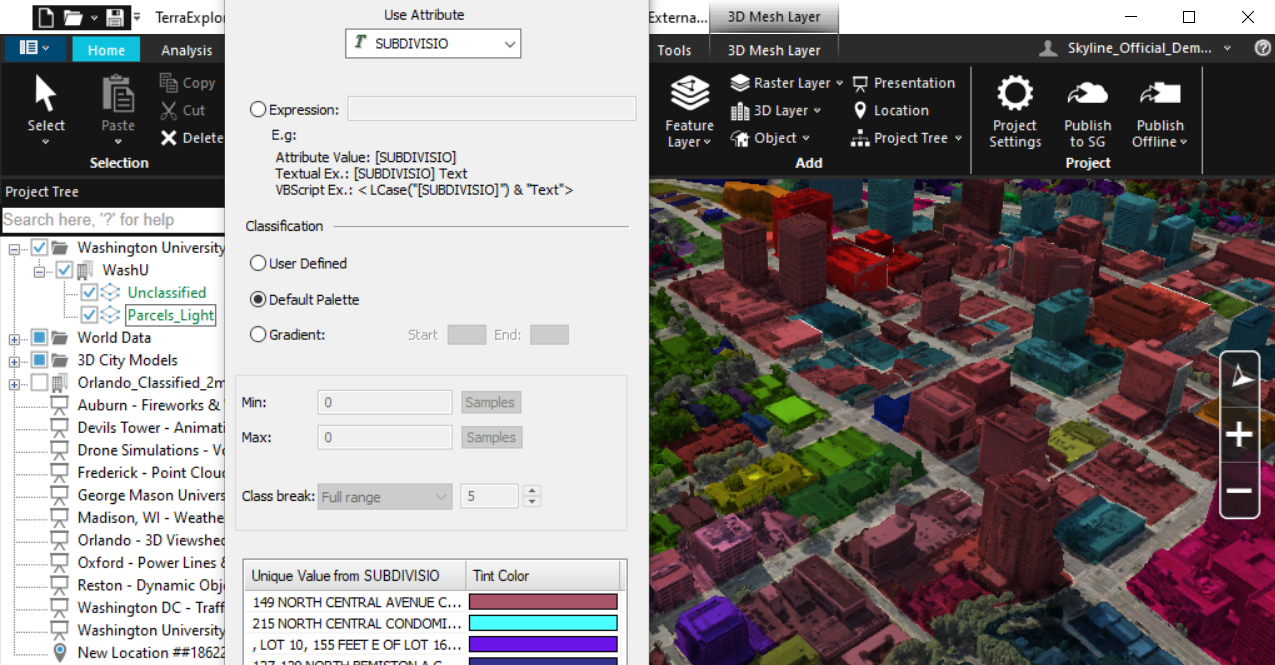Viewport: 1275px width, 665px height.
Task: Select the User Defined classification option
Action: click(x=258, y=263)
